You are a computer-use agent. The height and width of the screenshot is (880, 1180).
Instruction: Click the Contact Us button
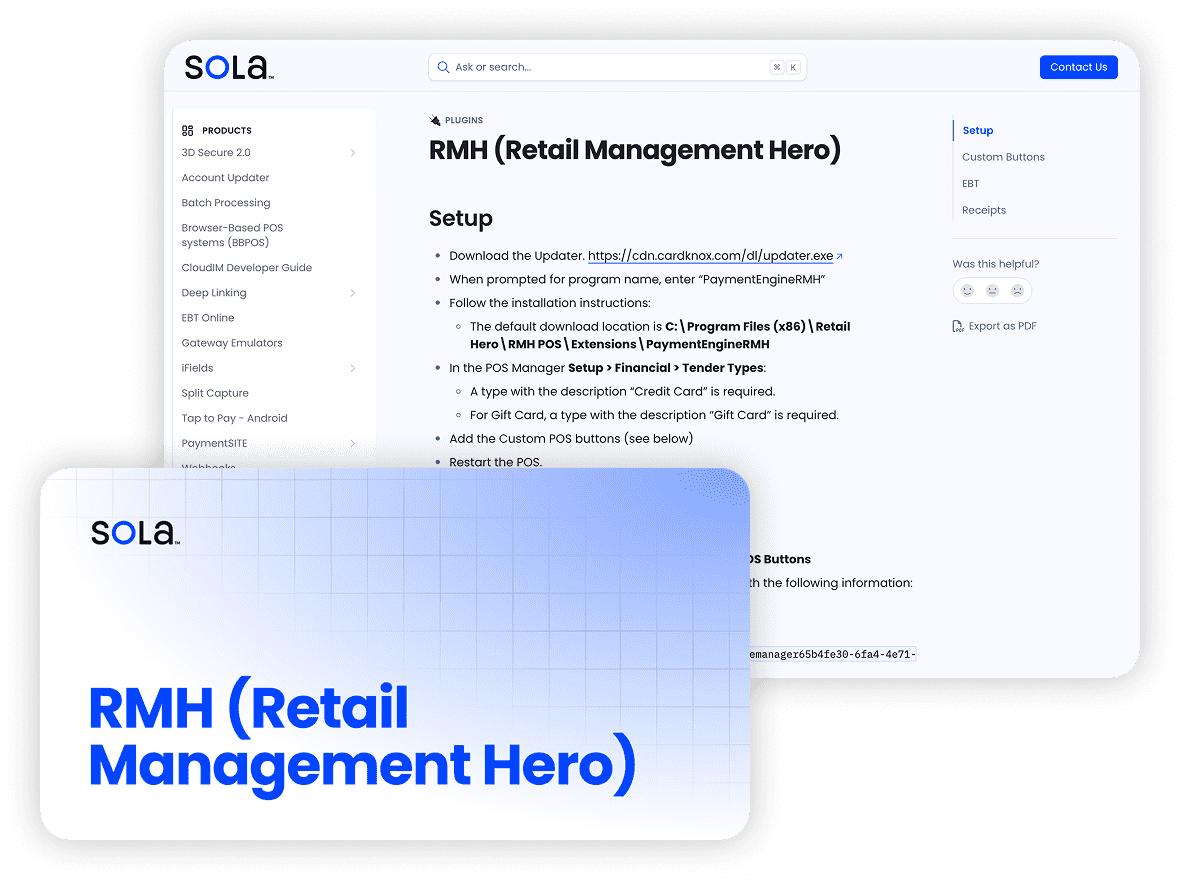(1078, 67)
